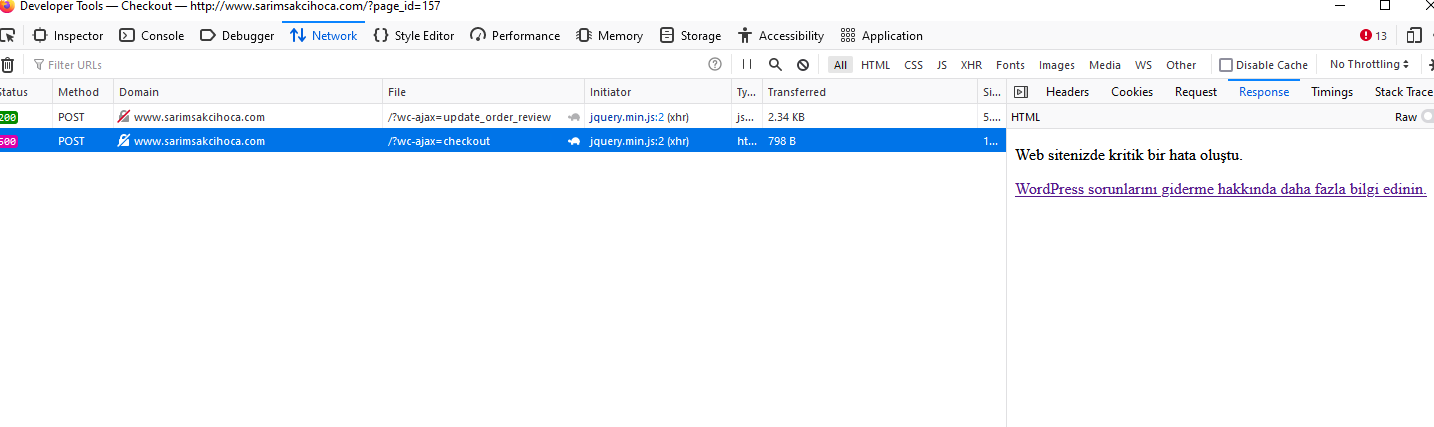Select the Response tab
Viewport: 1434px width, 427px height.
click(1264, 92)
